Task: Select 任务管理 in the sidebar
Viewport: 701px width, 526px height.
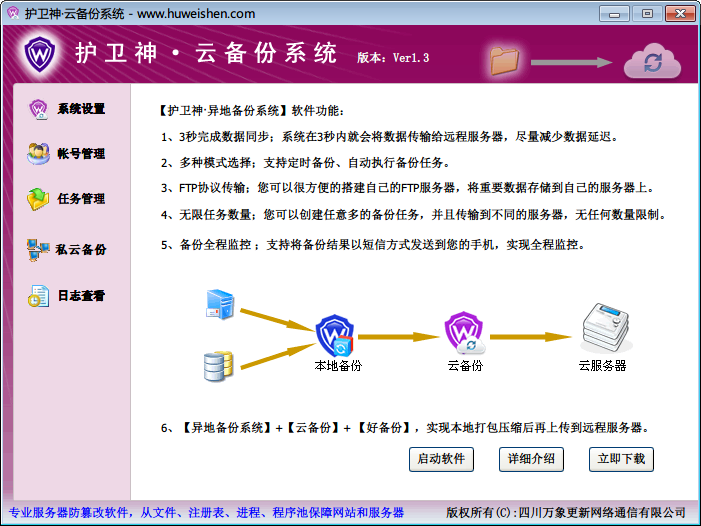Action: click(x=81, y=199)
